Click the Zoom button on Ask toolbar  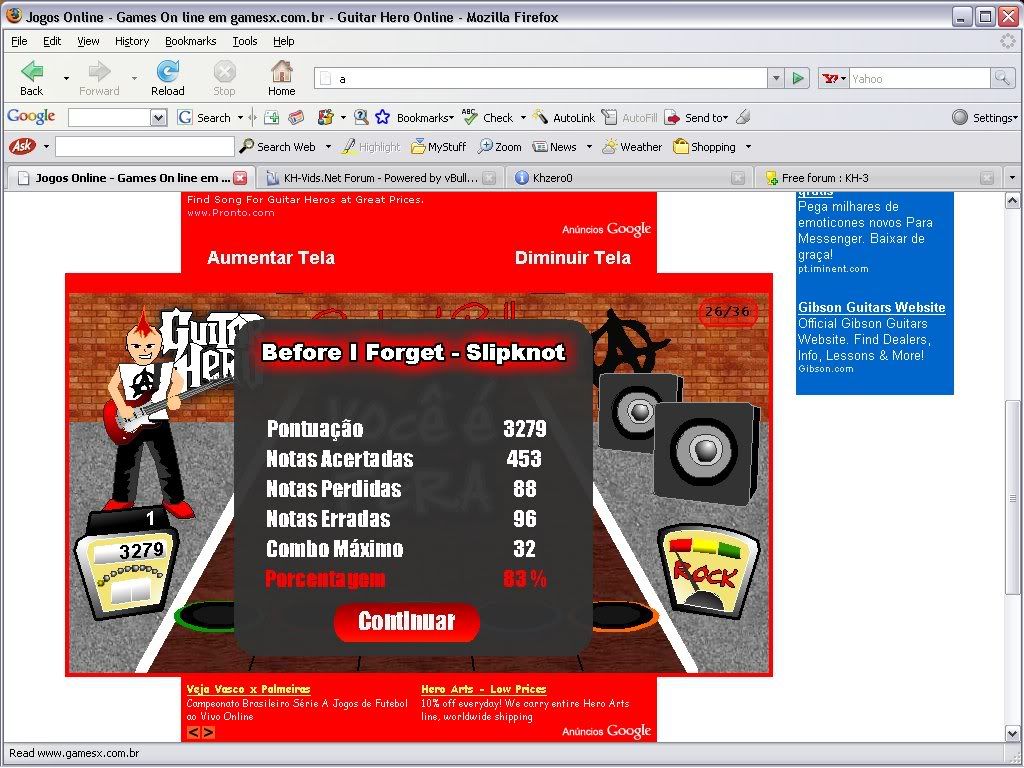(500, 147)
